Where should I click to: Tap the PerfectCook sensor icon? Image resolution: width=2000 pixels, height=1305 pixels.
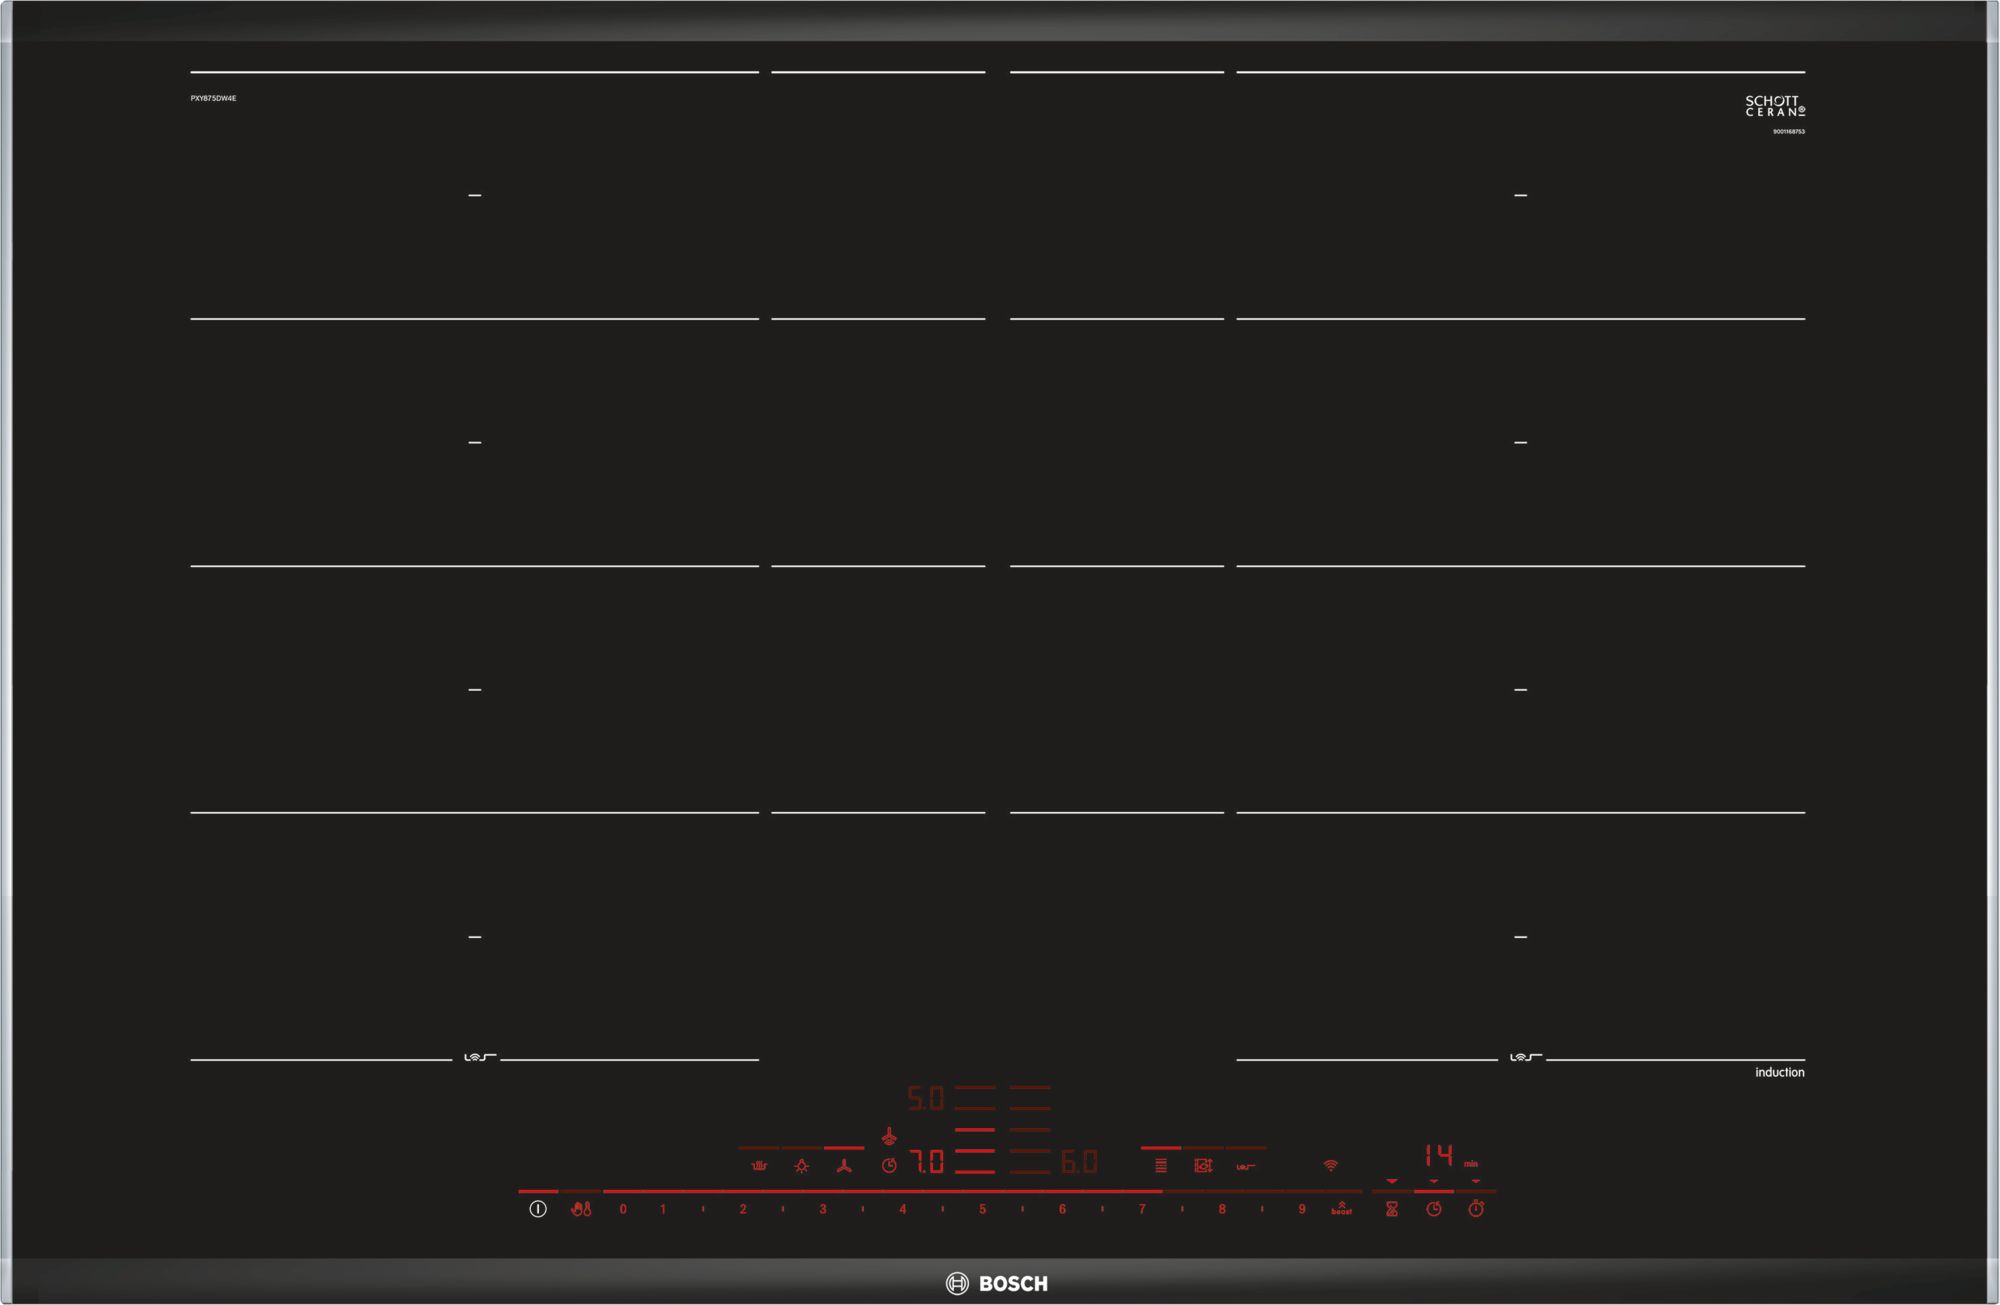point(1203,1166)
